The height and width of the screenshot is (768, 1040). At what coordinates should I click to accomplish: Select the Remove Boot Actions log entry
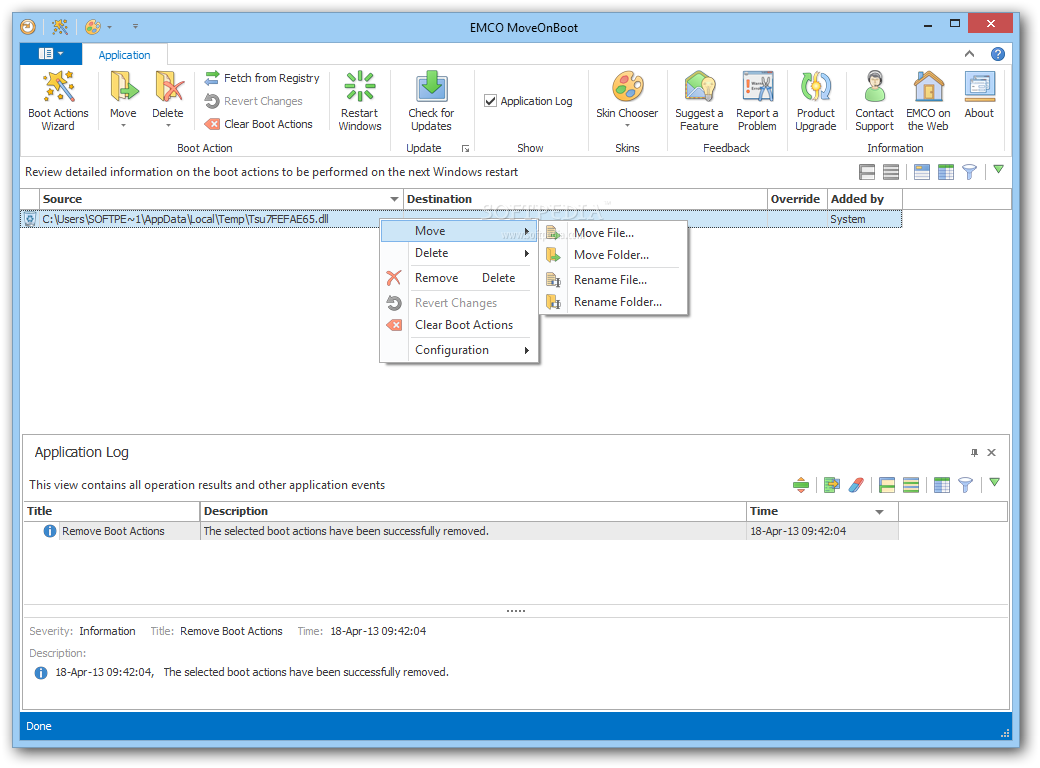click(x=461, y=531)
